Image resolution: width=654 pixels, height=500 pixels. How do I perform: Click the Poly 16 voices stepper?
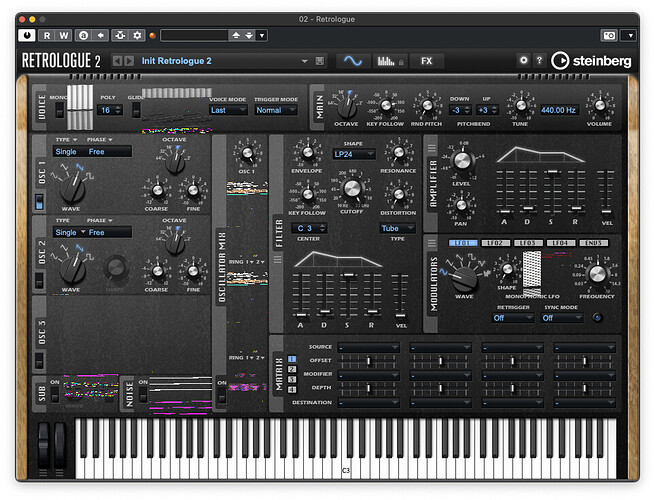110,110
